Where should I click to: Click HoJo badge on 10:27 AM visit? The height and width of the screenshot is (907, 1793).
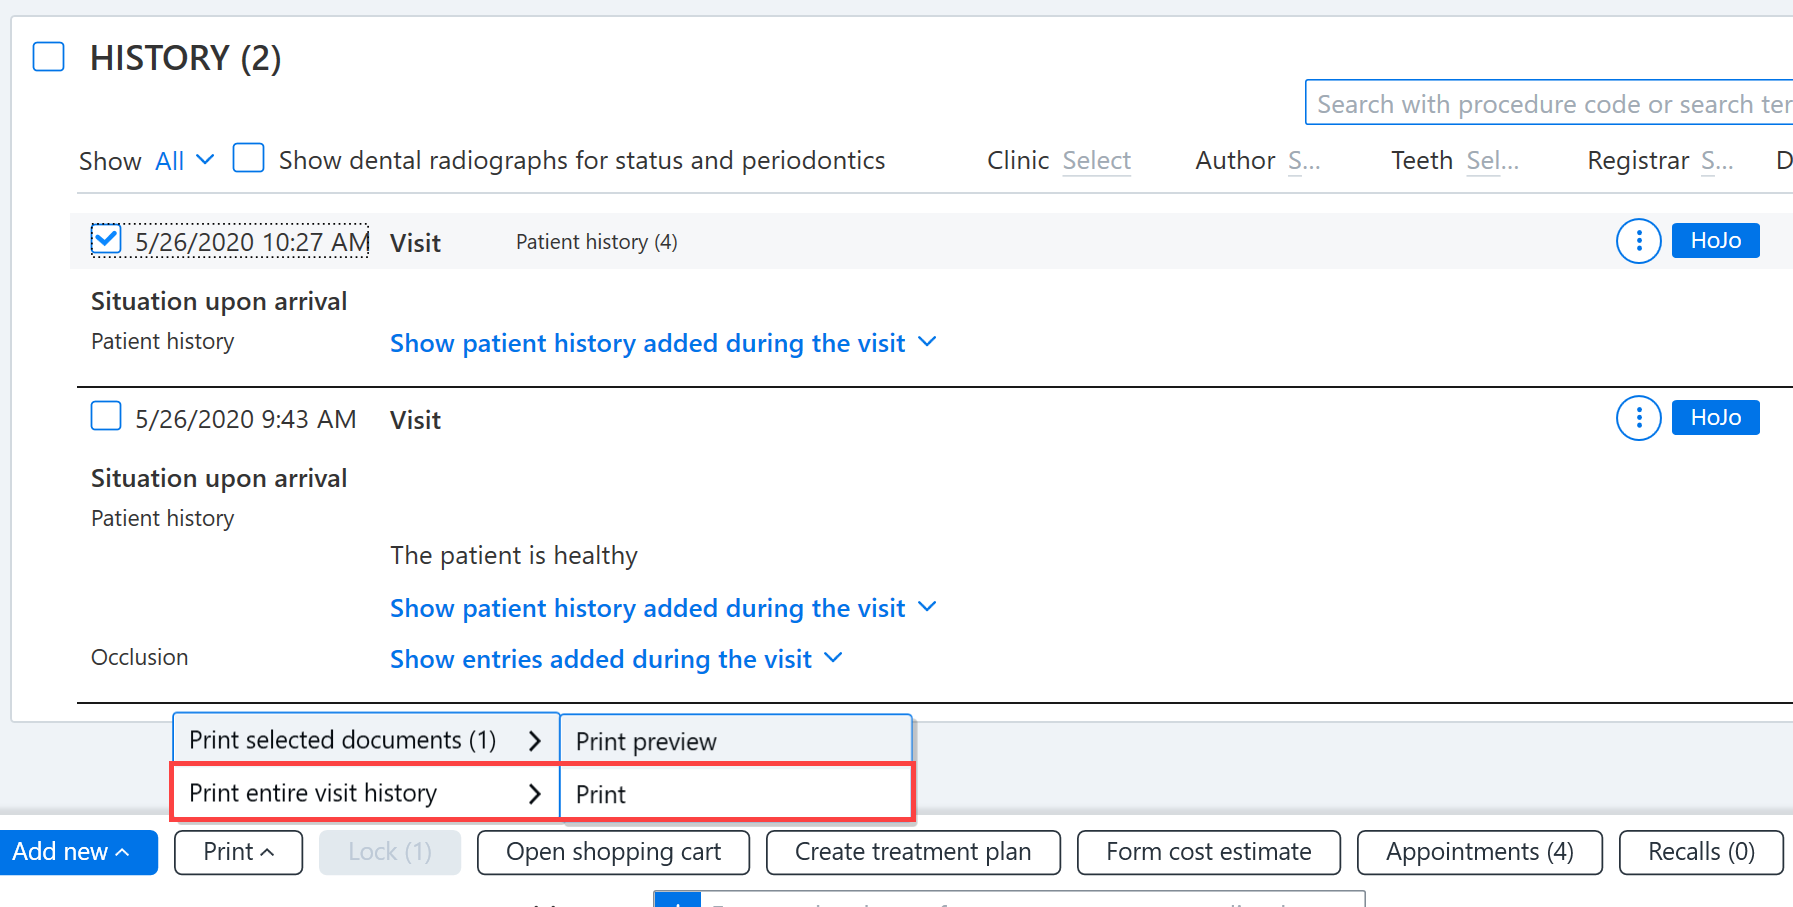1715,241
